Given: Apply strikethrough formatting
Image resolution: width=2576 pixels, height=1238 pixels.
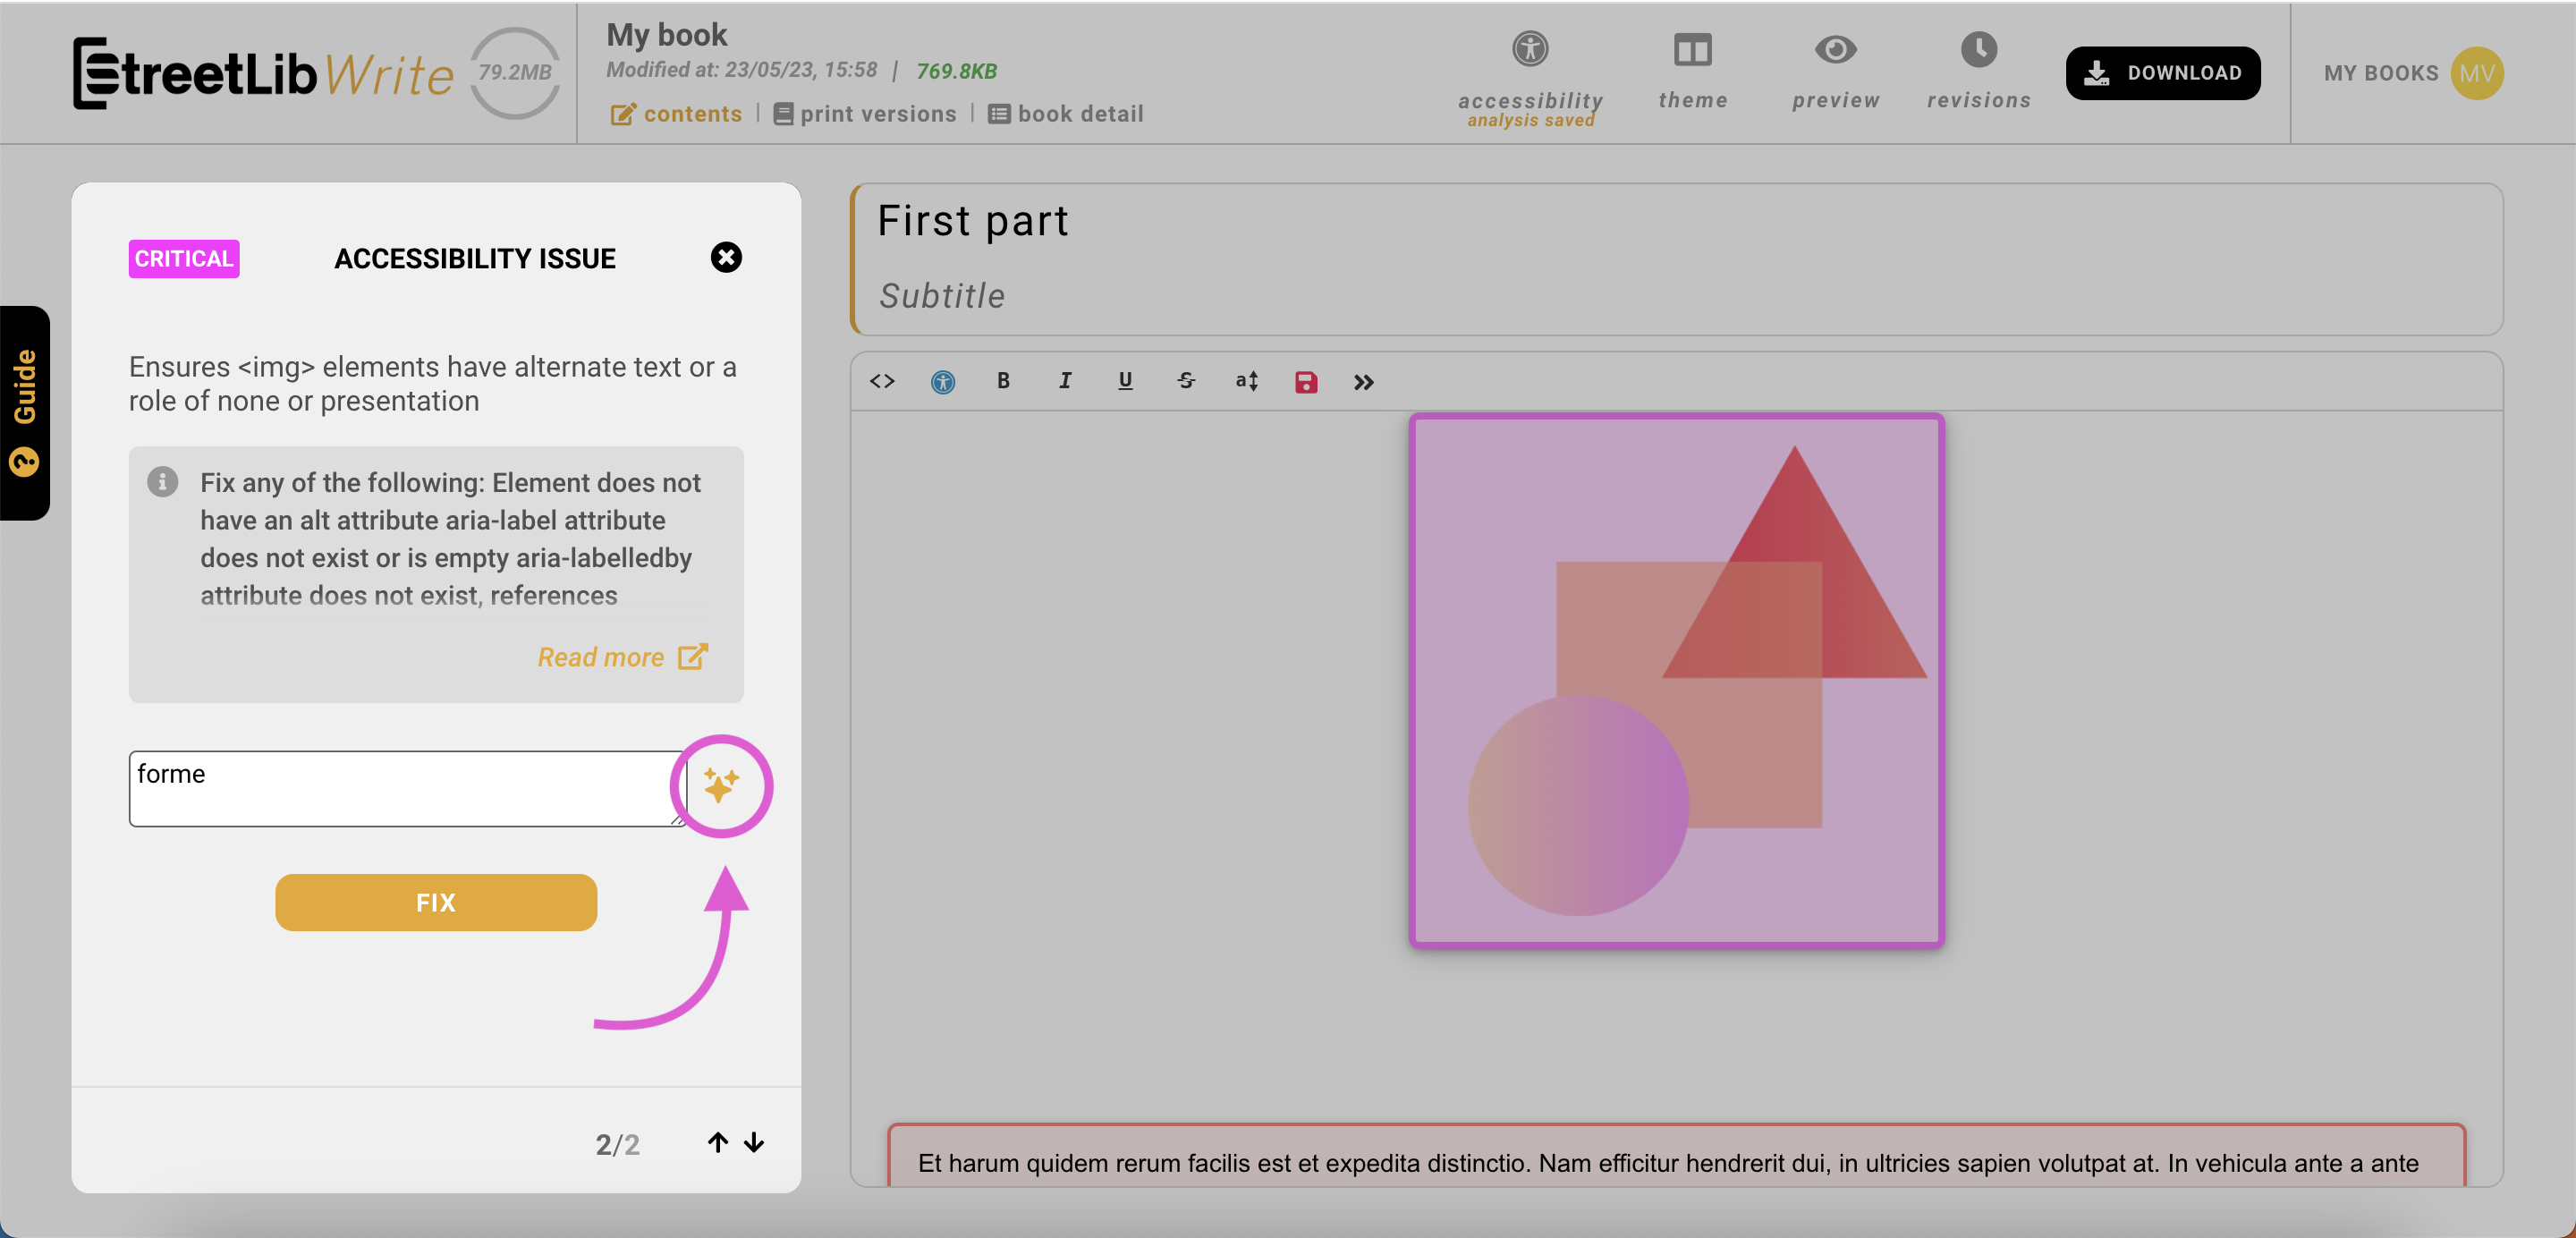Looking at the screenshot, I should [x=1186, y=381].
